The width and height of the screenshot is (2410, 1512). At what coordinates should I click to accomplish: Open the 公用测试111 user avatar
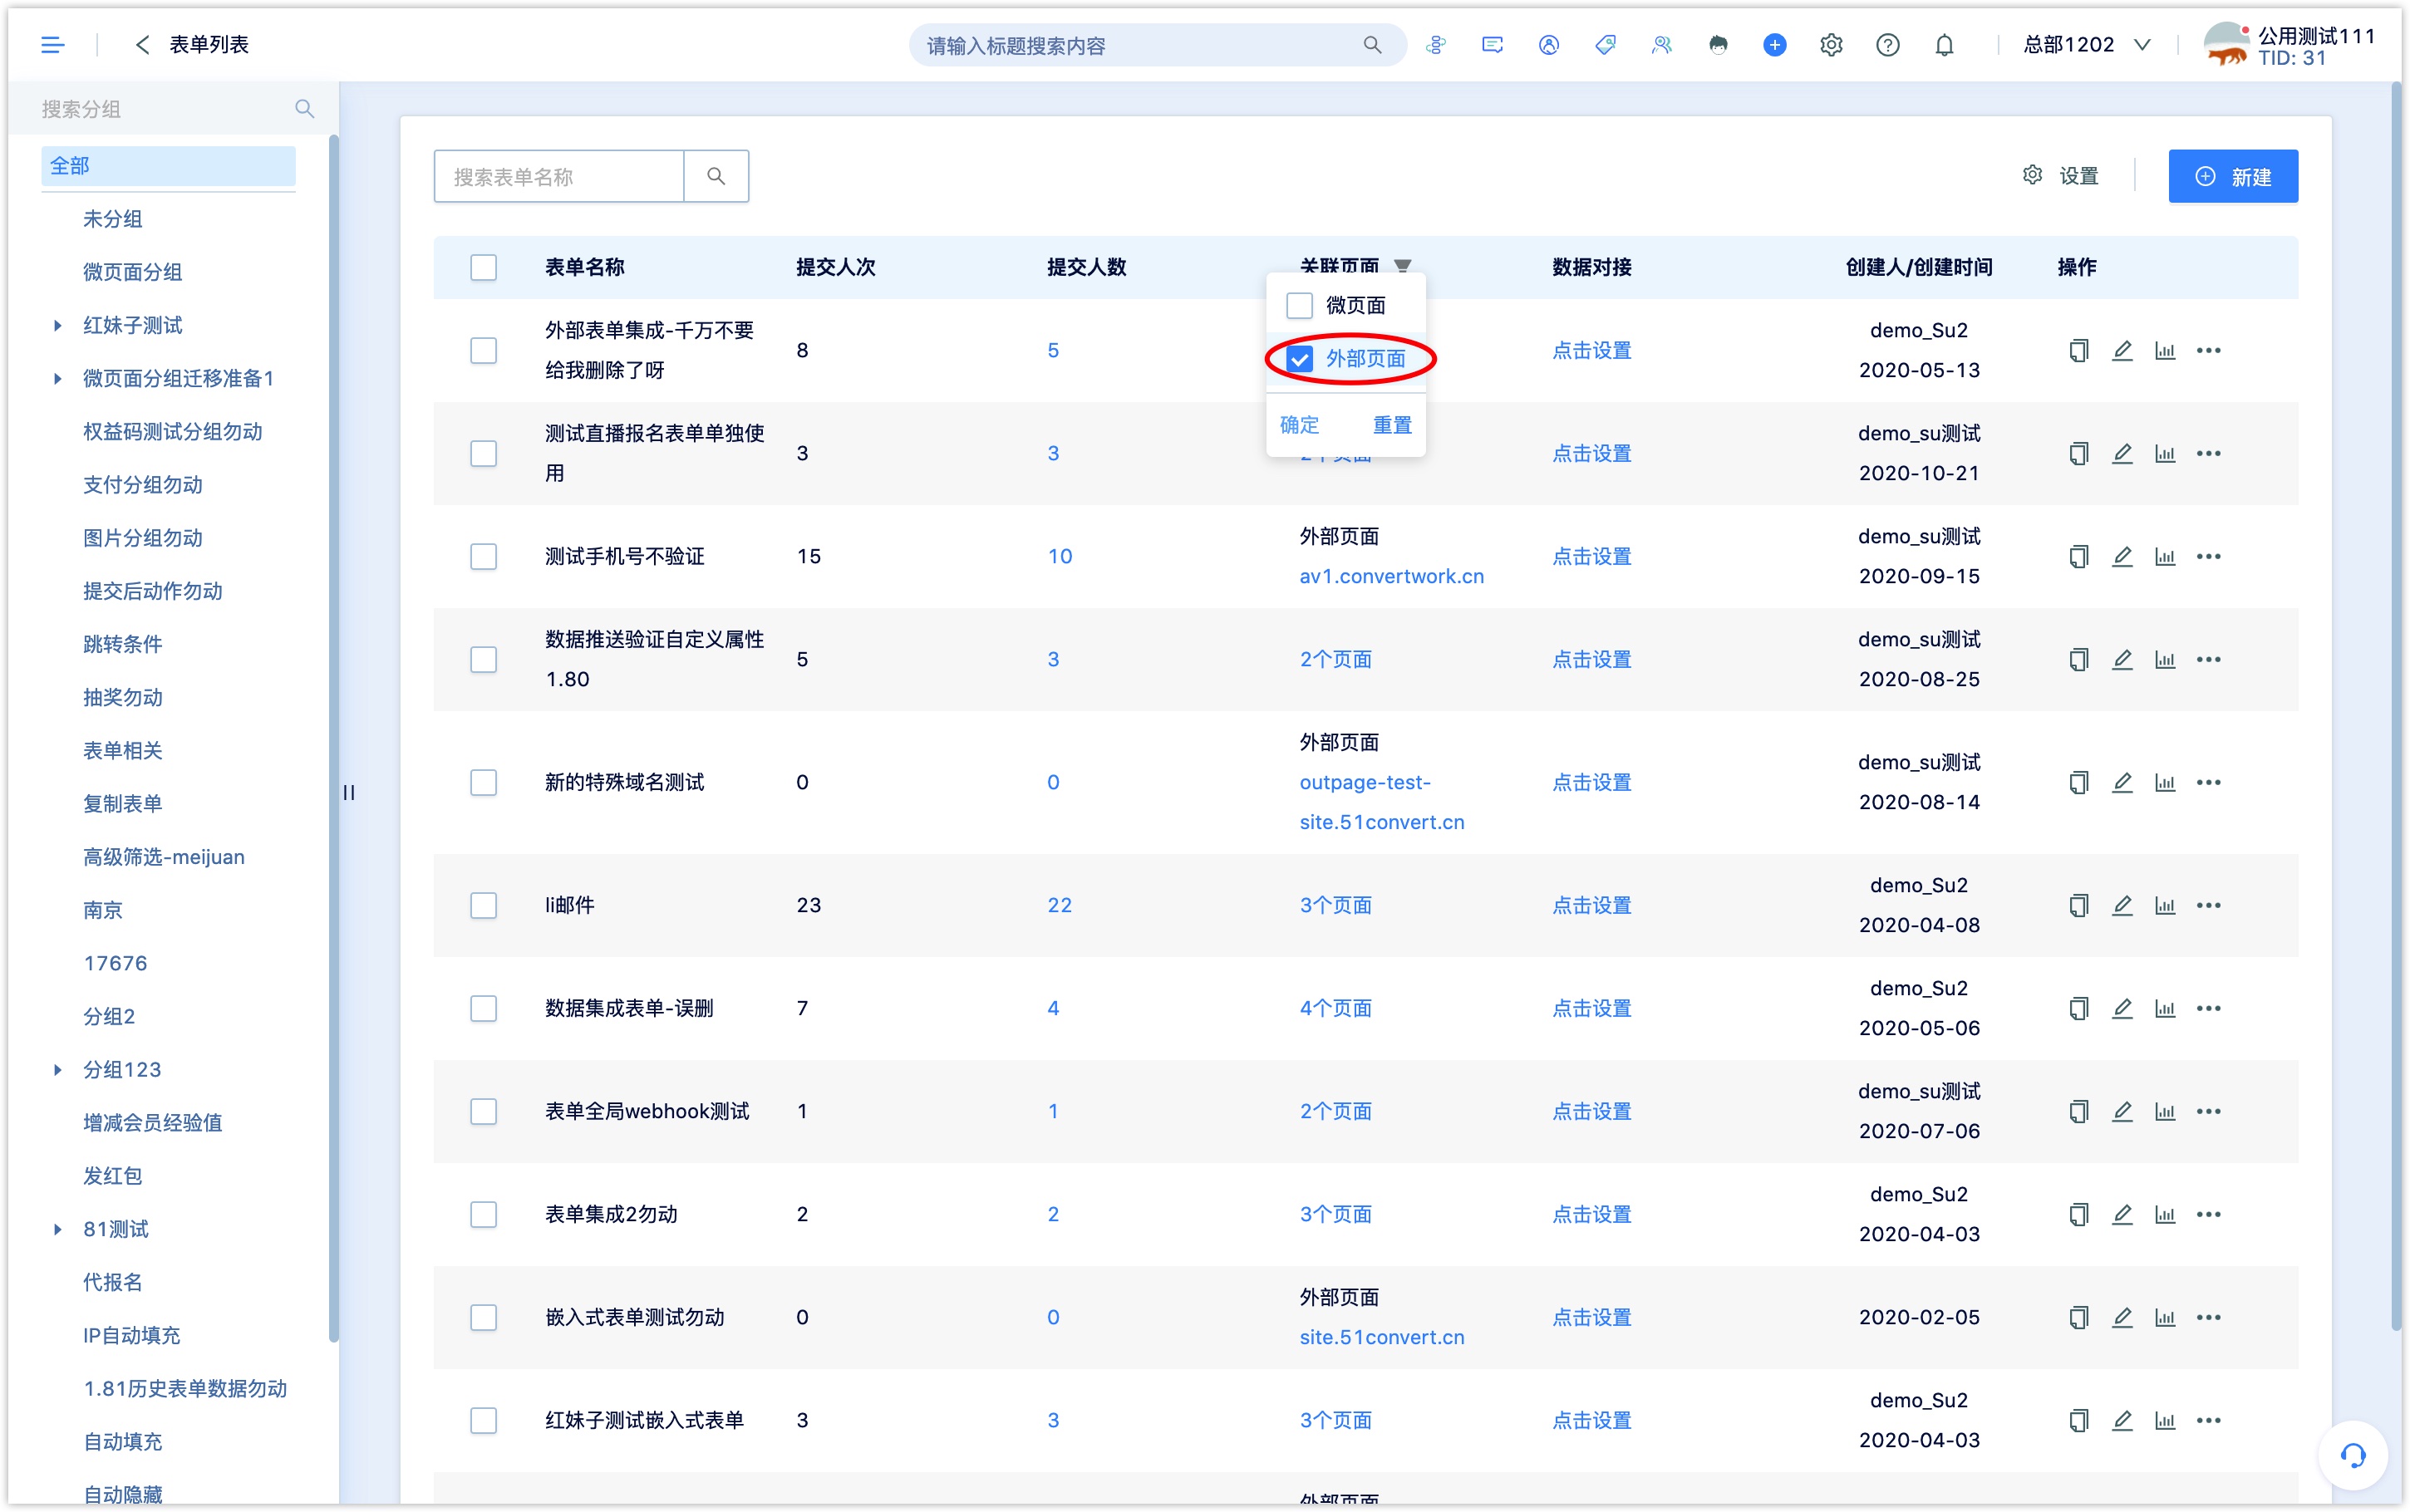click(x=2226, y=45)
